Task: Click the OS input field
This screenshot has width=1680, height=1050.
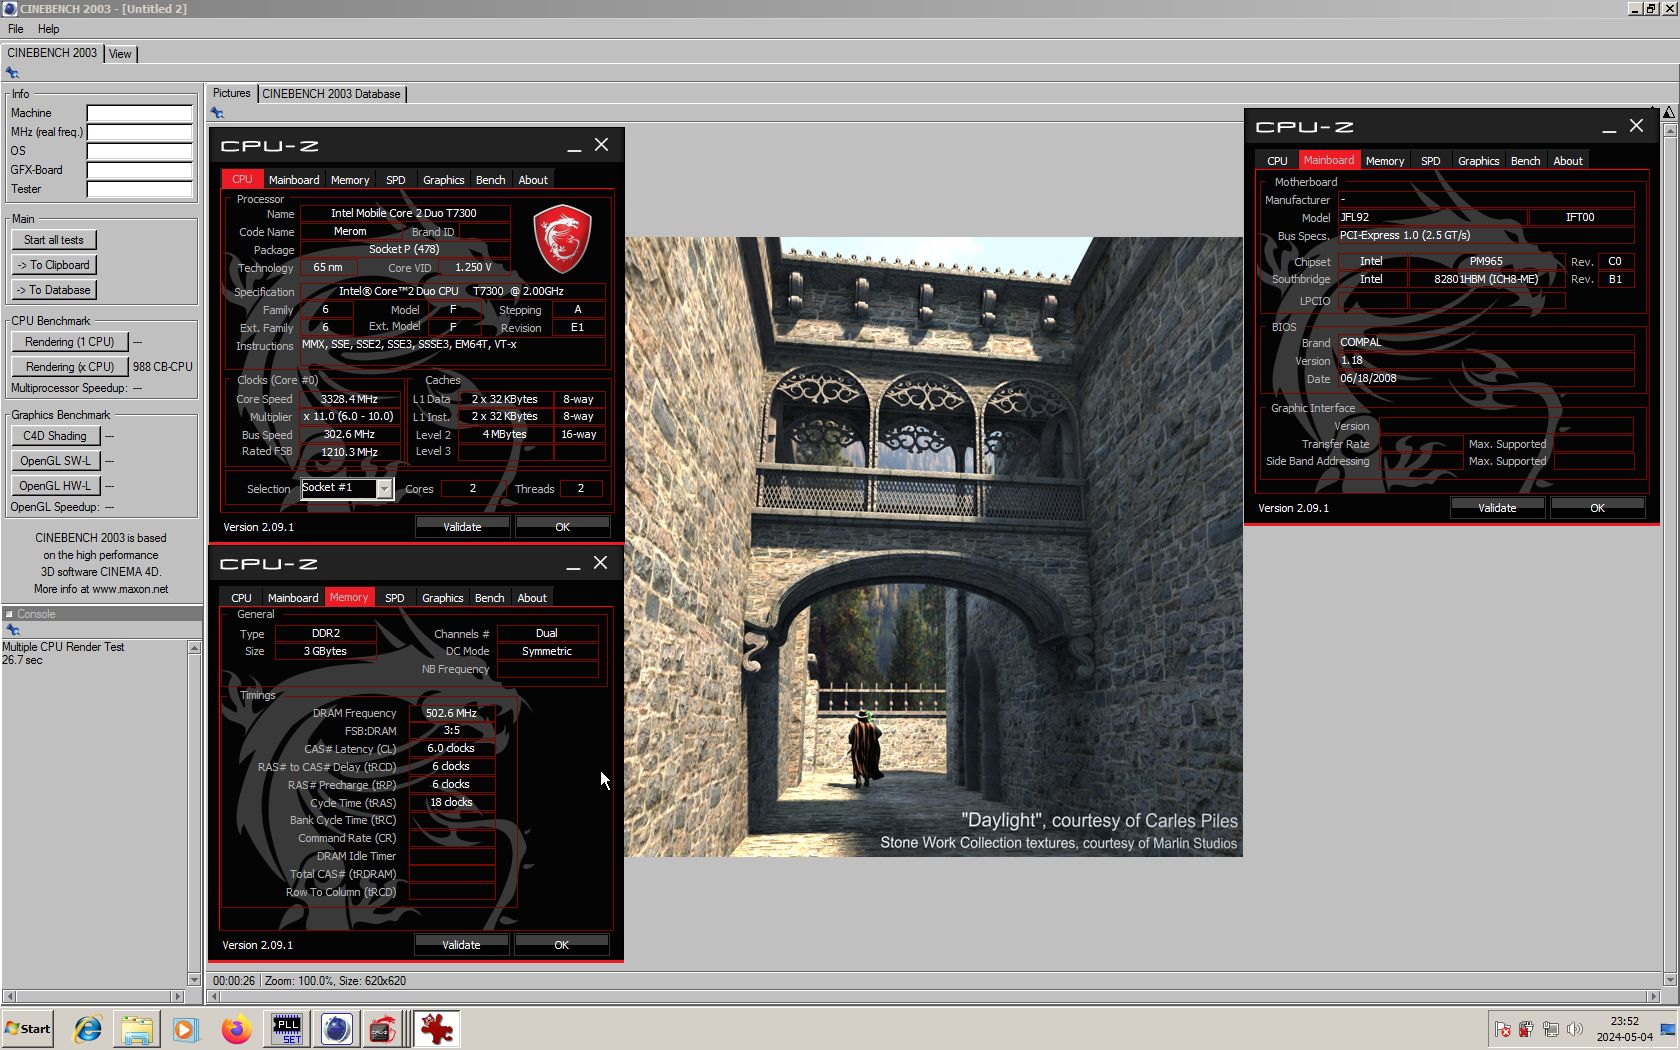Action: (139, 151)
